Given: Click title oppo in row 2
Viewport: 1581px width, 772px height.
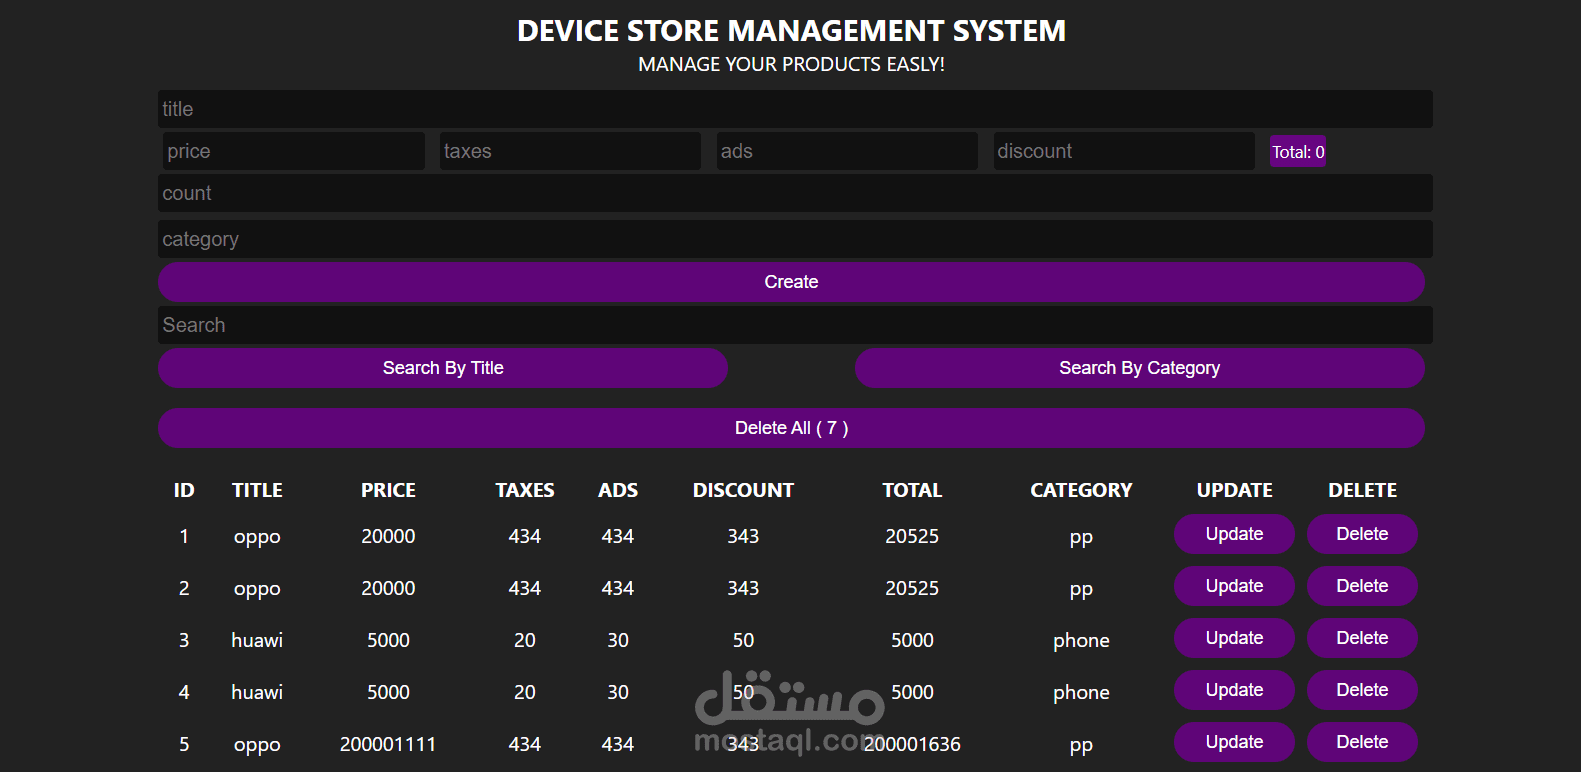Looking at the screenshot, I should click(257, 590).
